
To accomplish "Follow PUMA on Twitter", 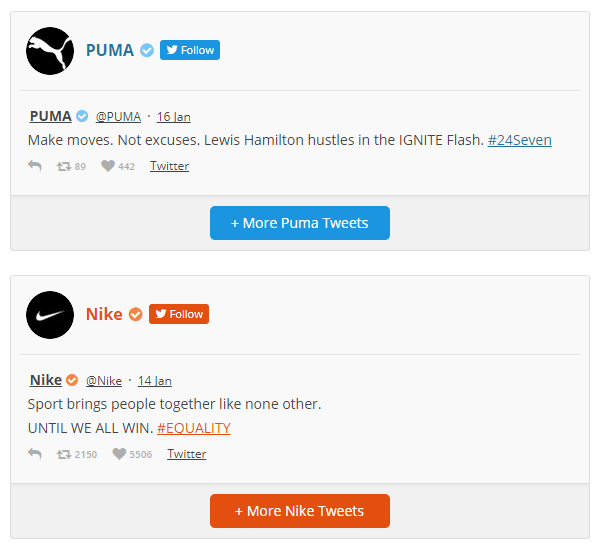I will 190,50.
